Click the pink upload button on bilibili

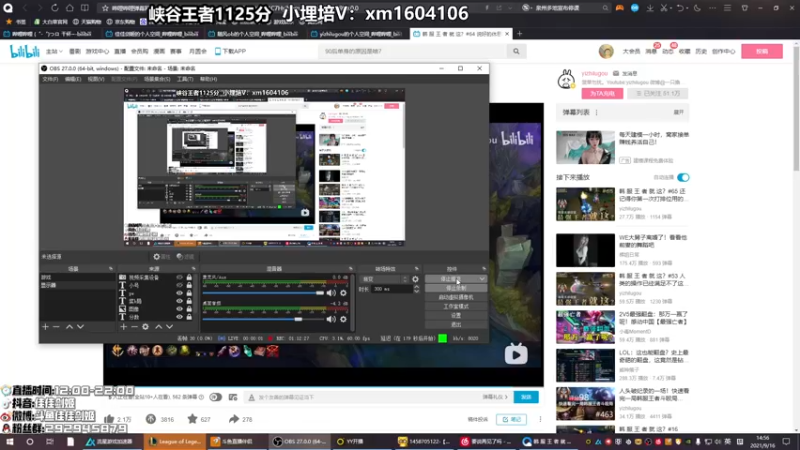click(x=762, y=51)
